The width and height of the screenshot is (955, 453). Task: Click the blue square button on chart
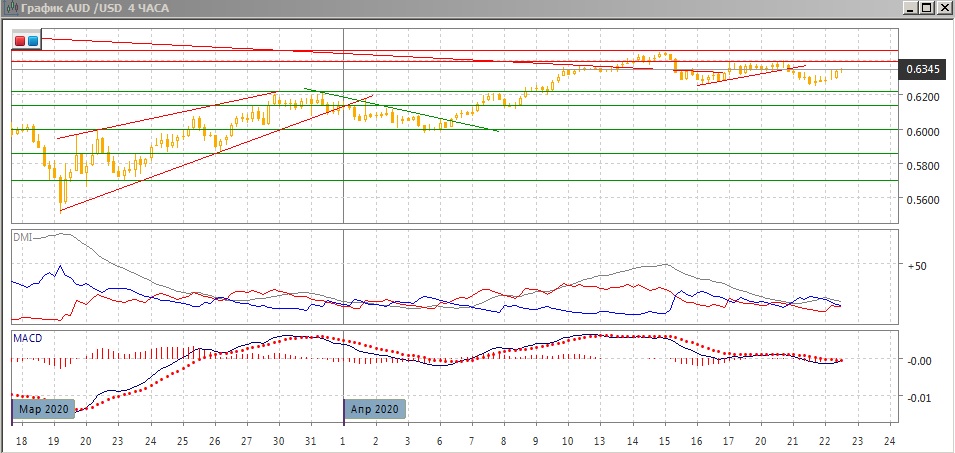[x=33, y=41]
